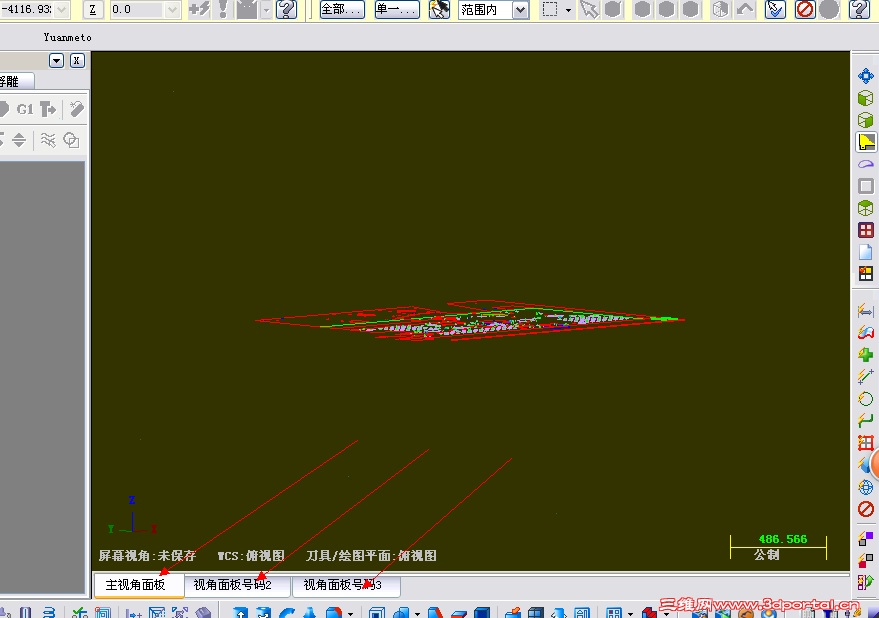This screenshot has height=618, width=879.
Task: Click the 单一... selection button
Action: 397,10
